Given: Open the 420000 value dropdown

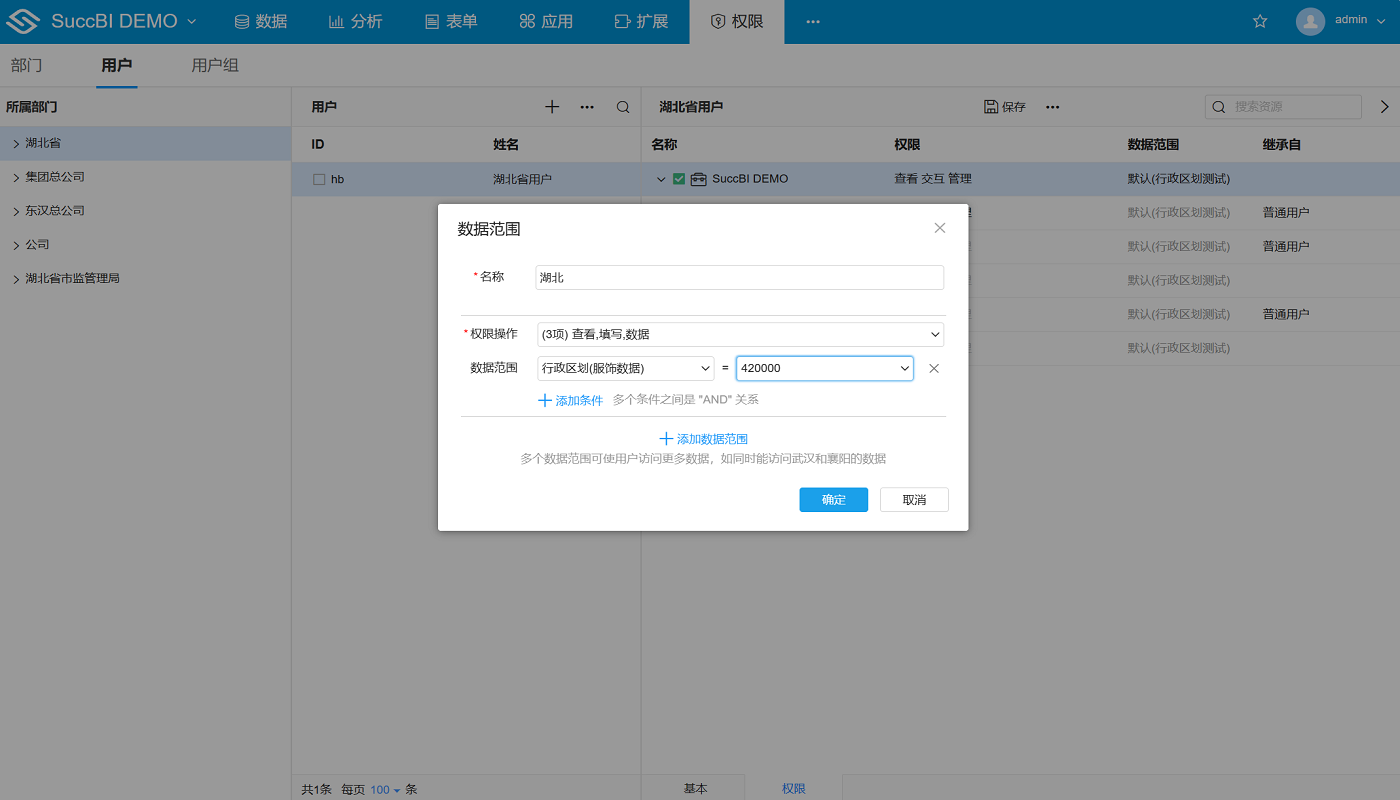Looking at the screenshot, I should [x=824, y=368].
